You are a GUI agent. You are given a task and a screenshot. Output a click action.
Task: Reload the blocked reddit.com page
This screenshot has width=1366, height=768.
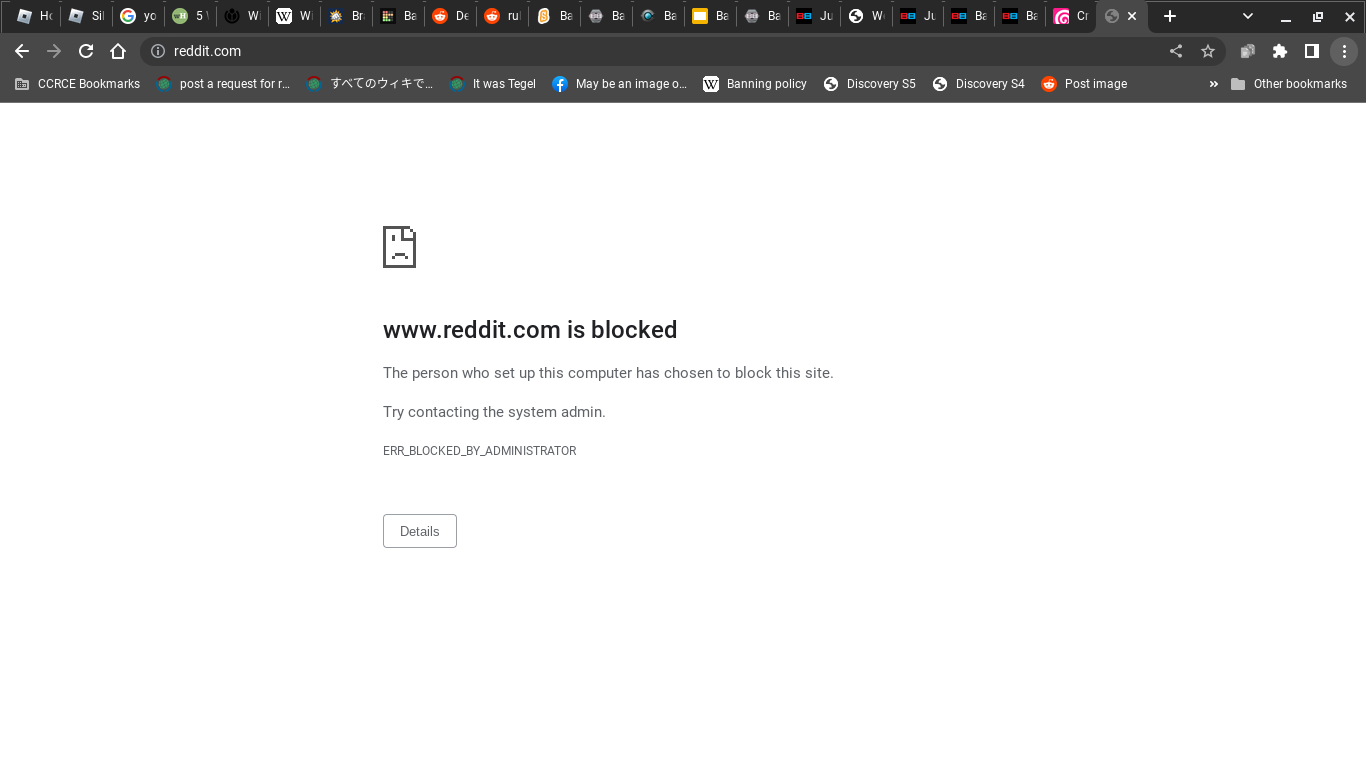(86, 51)
